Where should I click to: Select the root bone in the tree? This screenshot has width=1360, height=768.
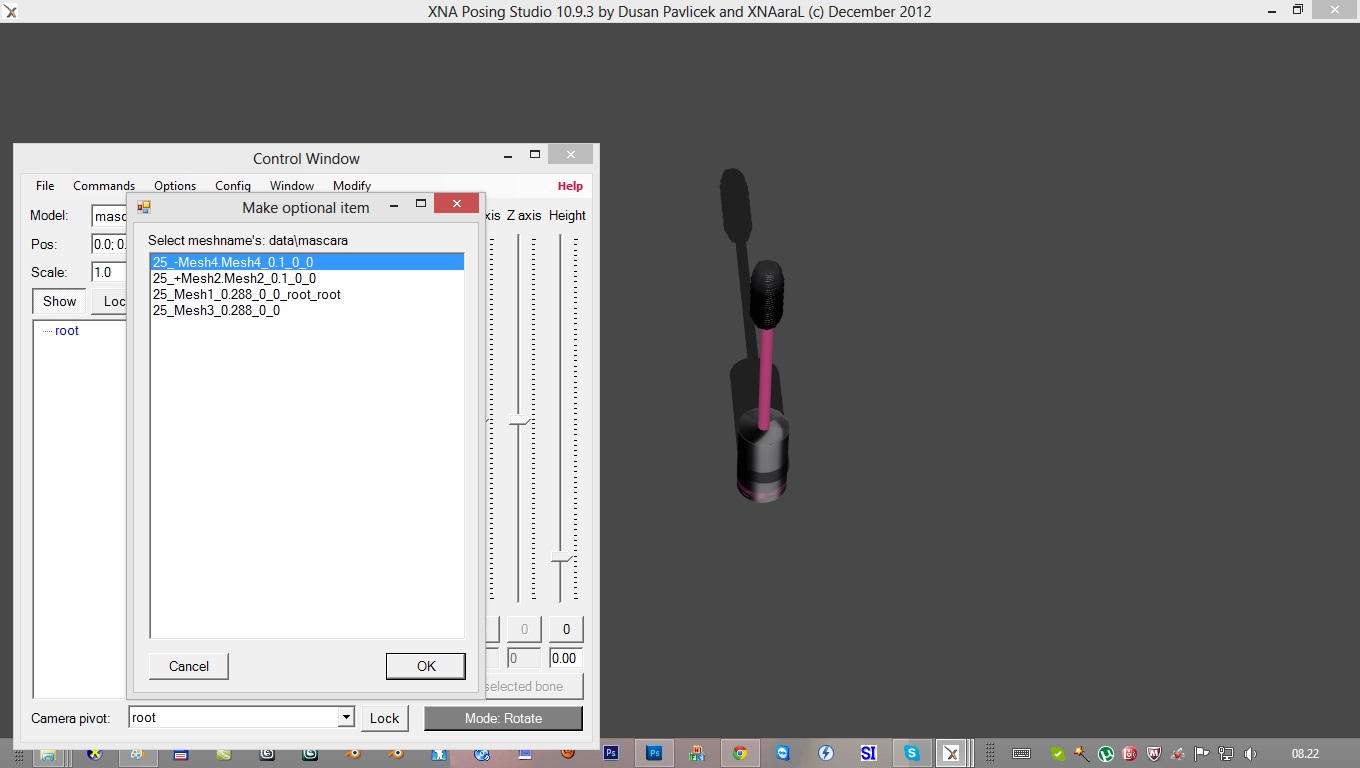point(67,331)
